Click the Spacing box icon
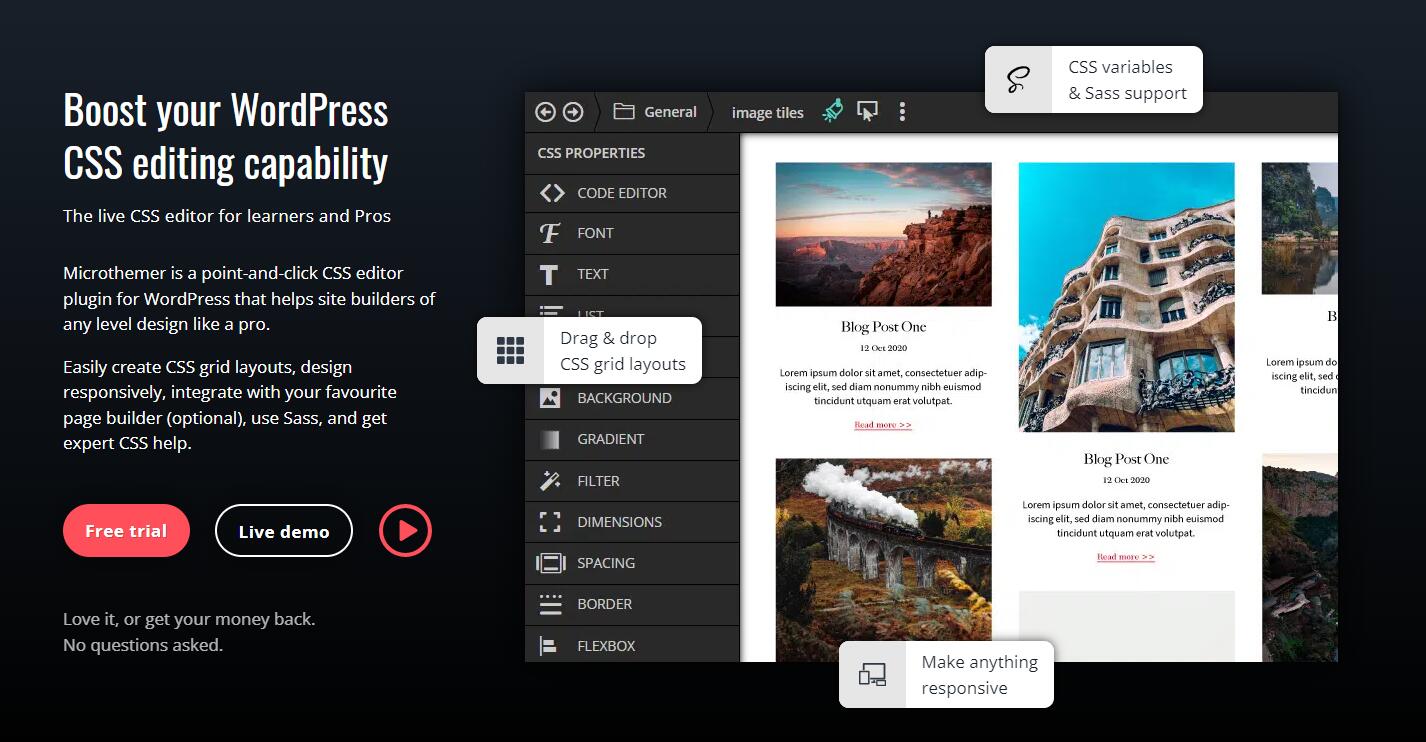The image size is (1426, 742). [551, 563]
